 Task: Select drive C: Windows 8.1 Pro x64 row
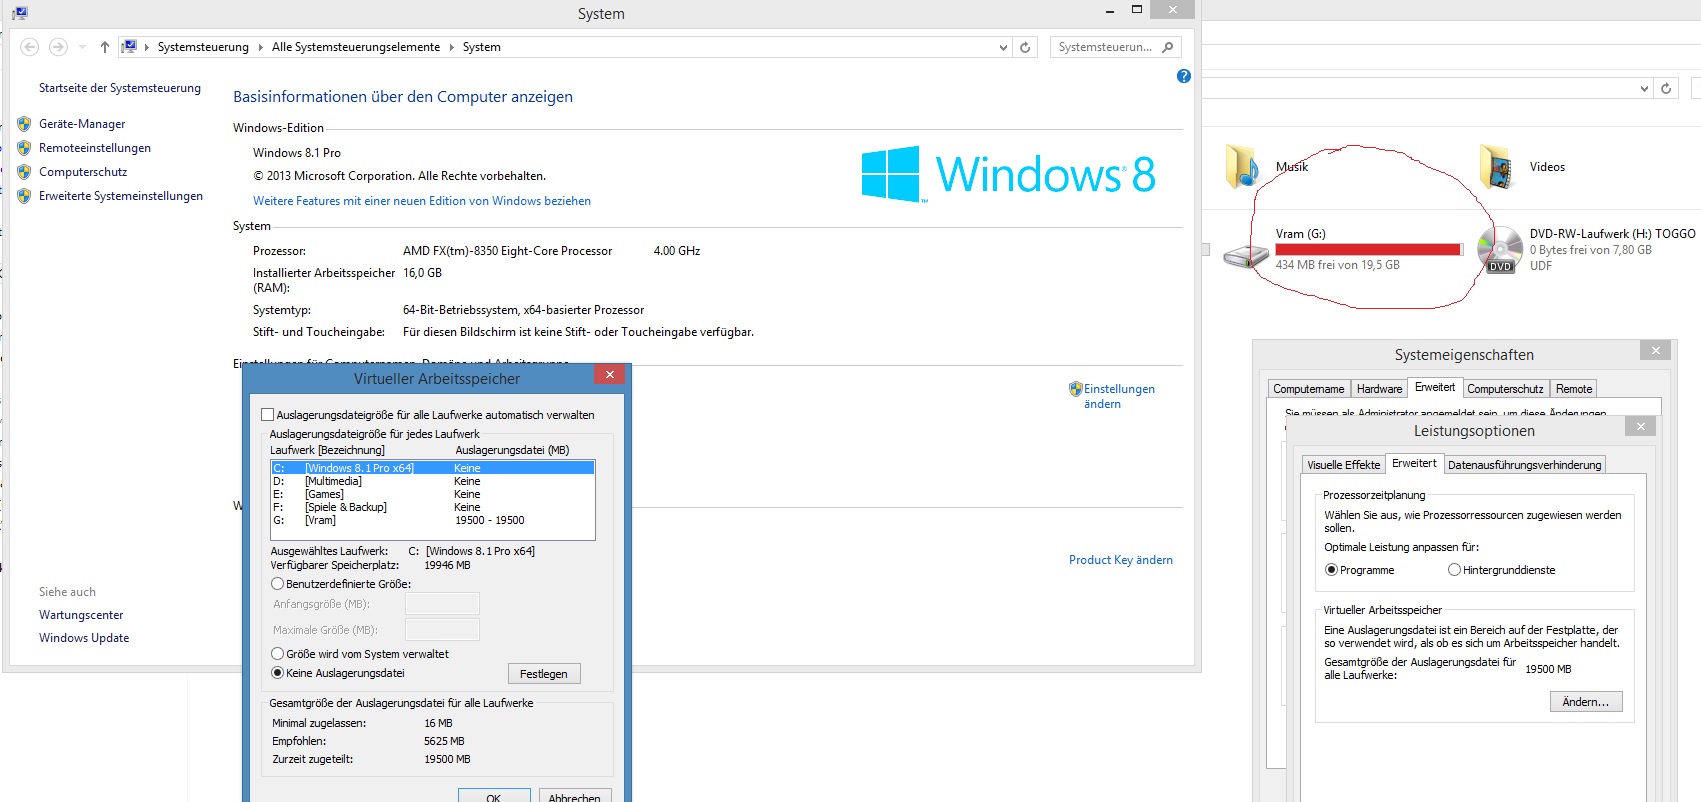click(433, 468)
